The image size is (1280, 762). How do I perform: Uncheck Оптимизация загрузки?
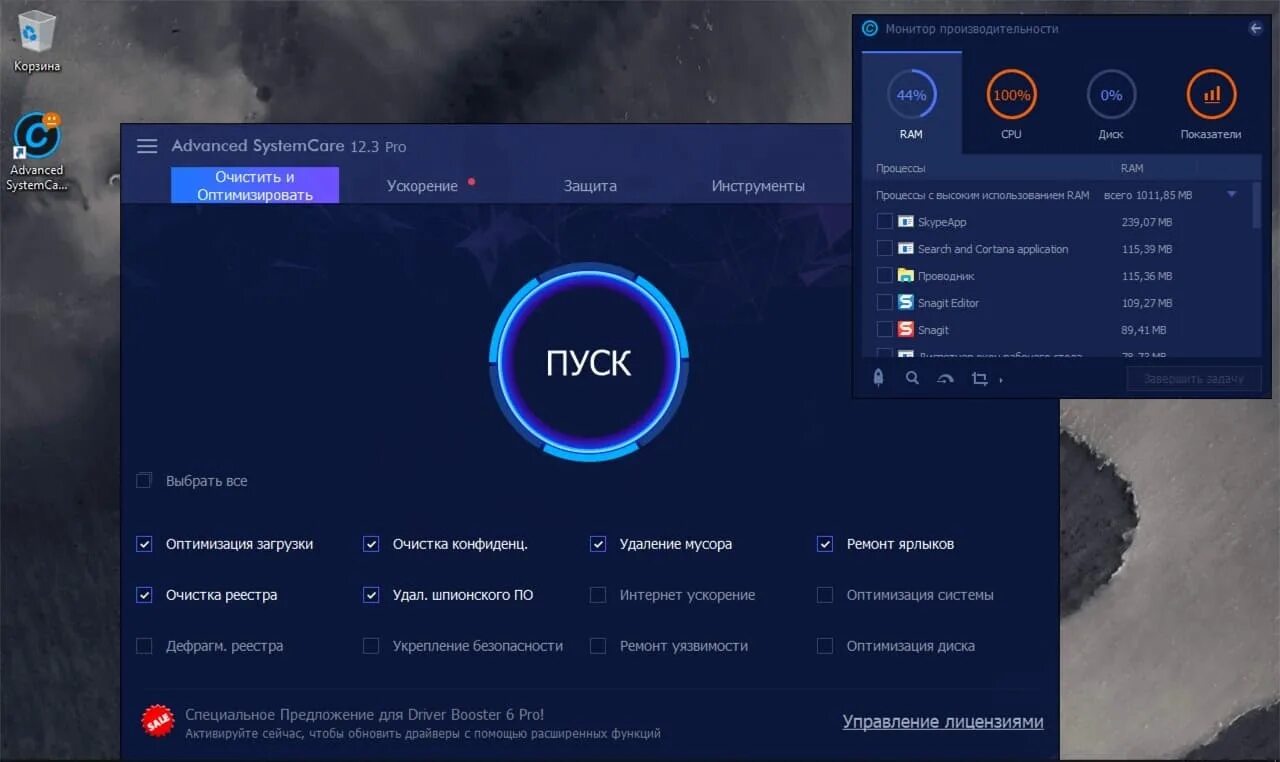click(144, 544)
